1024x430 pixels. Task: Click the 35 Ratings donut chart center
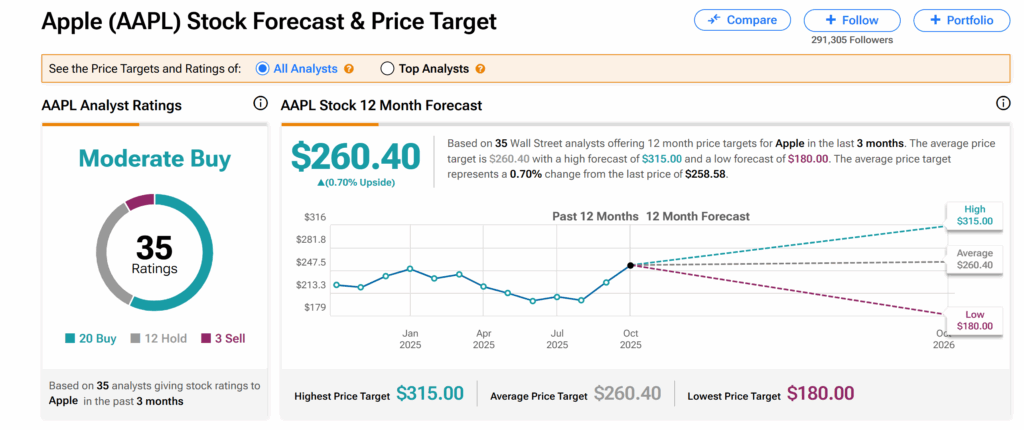155,254
